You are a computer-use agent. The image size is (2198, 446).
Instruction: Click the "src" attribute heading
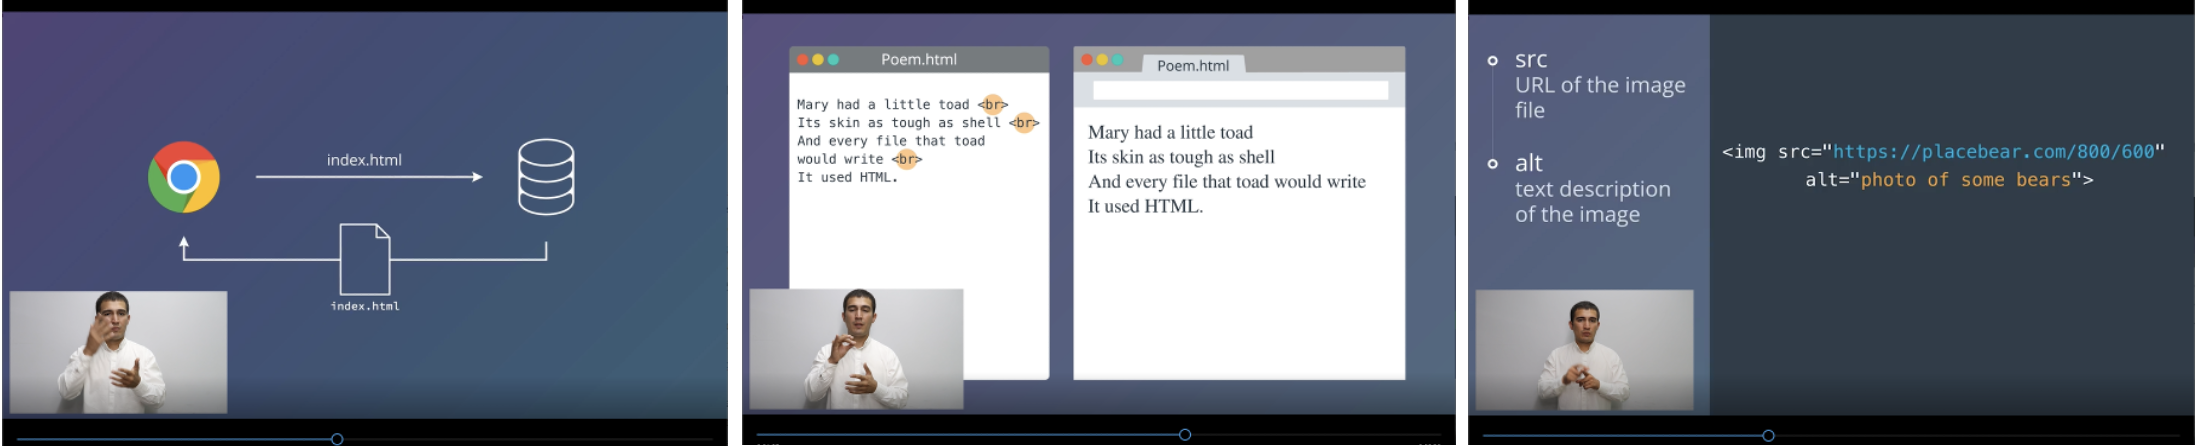[x=1531, y=59]
